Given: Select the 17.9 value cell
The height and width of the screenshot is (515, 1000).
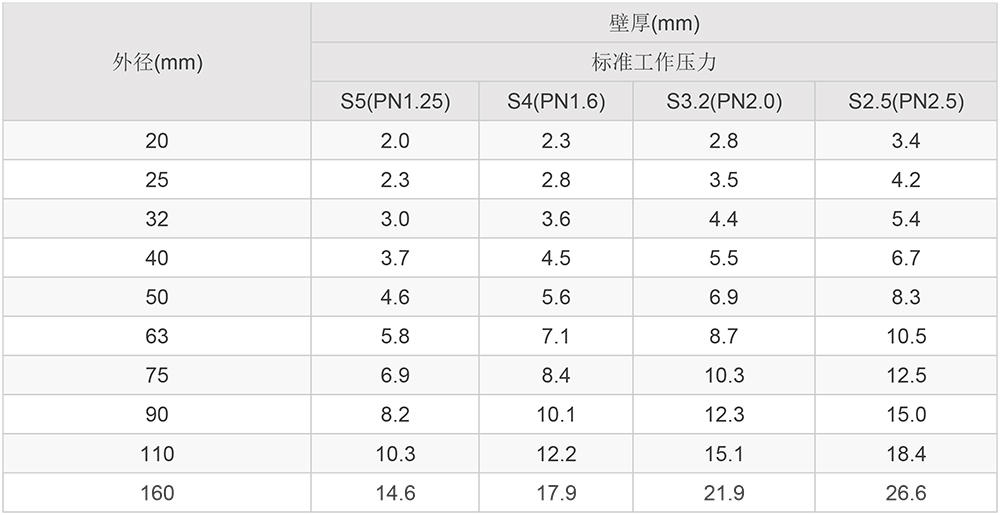Looking at the screenshot, I should pyautogui.click(x=556, y=493).
